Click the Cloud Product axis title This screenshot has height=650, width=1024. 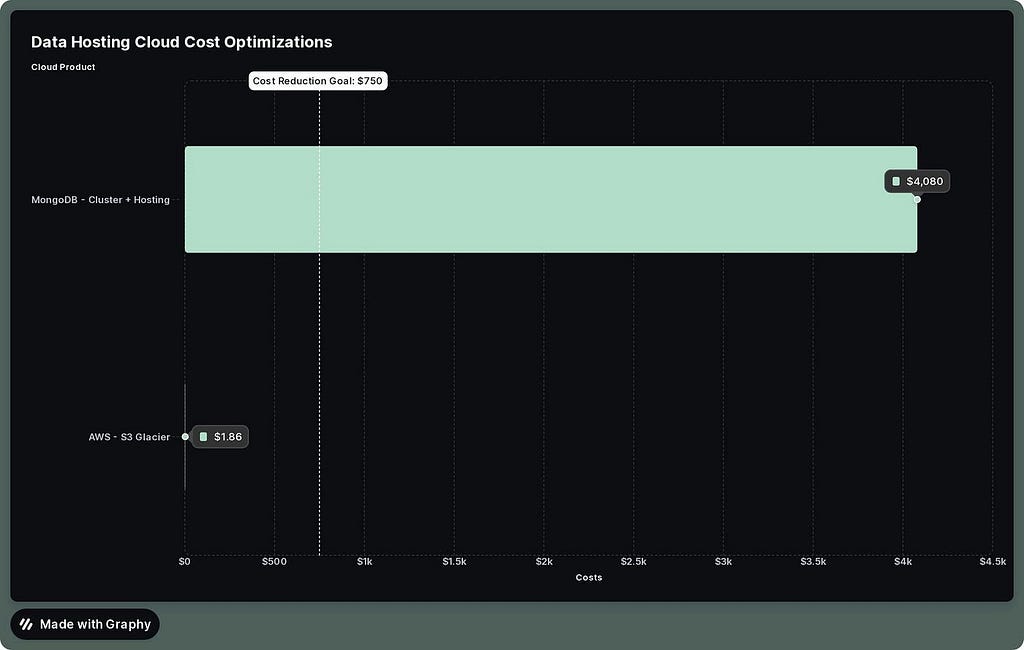click(x=63, y=67)
